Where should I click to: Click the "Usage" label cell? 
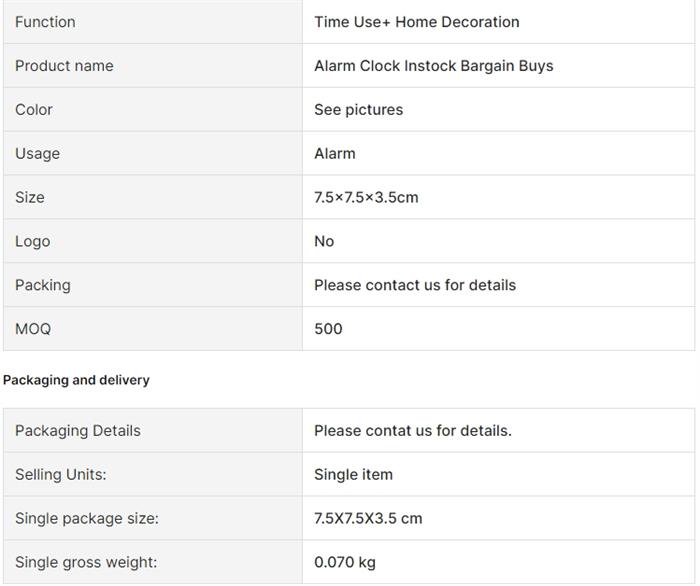tap(37, 154)
